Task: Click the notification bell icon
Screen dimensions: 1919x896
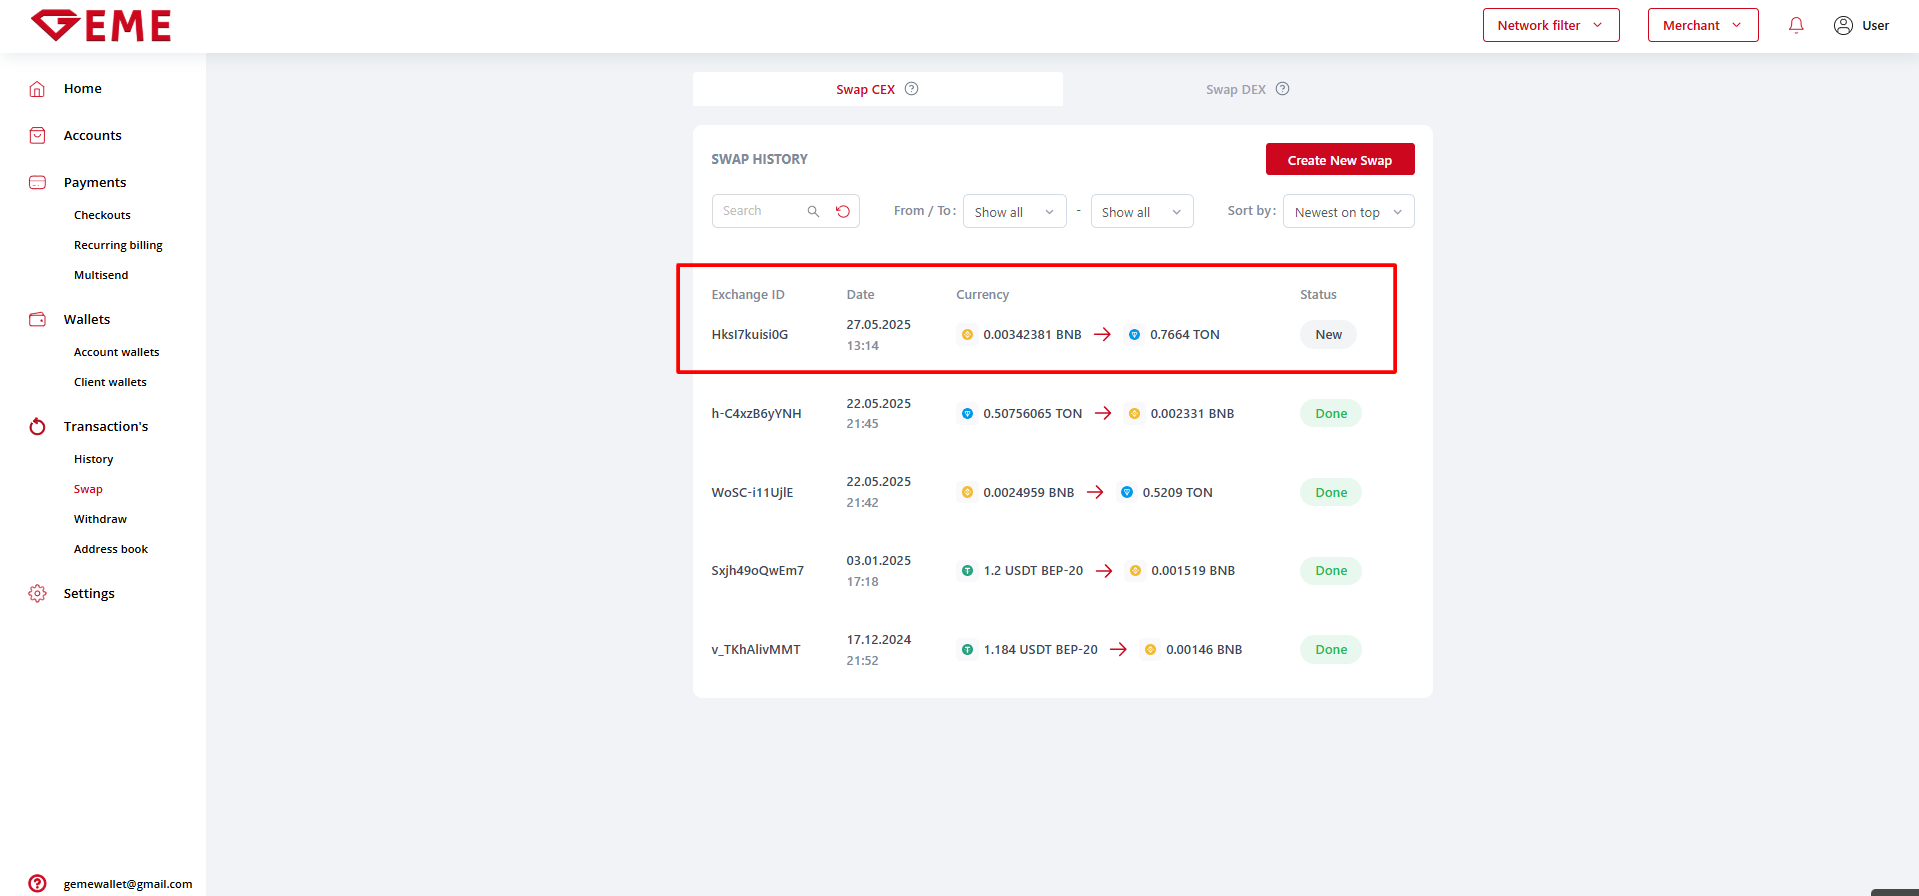Action: [x=1796, y=26]
